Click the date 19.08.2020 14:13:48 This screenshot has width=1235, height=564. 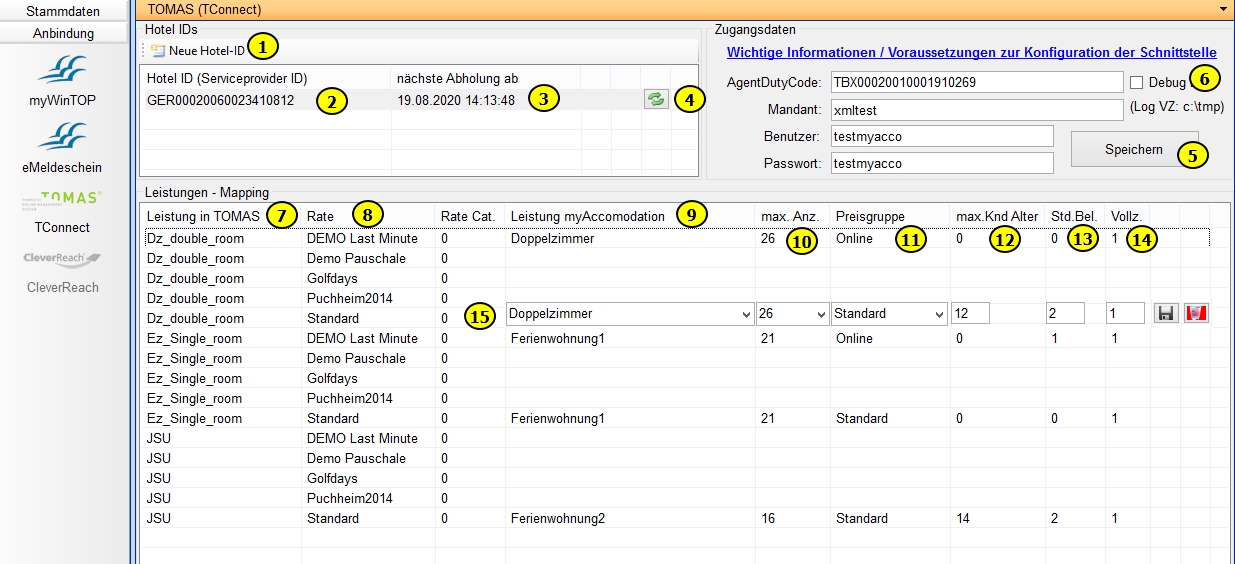point(456,100)
